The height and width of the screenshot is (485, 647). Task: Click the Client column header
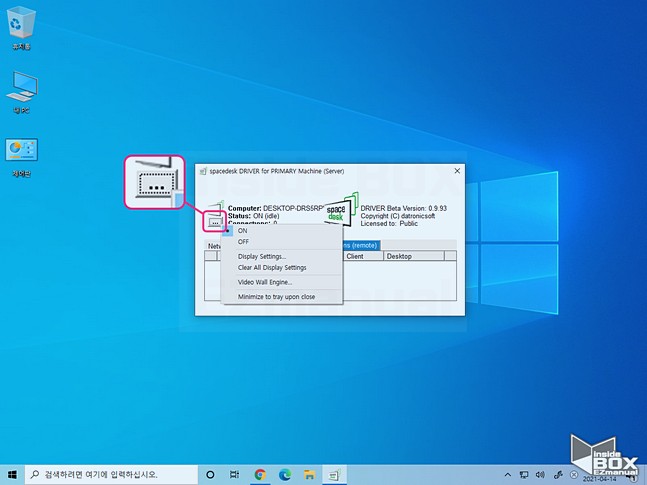(362, 256)
